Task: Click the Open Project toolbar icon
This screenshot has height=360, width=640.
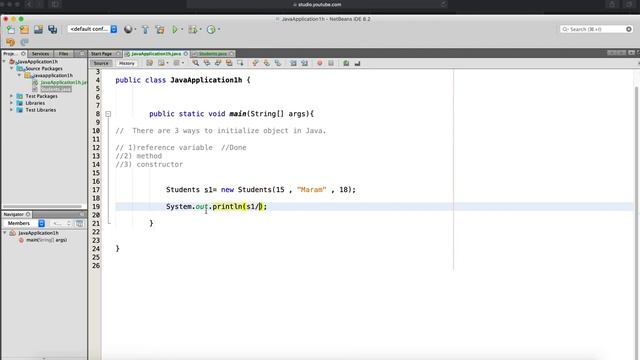Action: 38,29
